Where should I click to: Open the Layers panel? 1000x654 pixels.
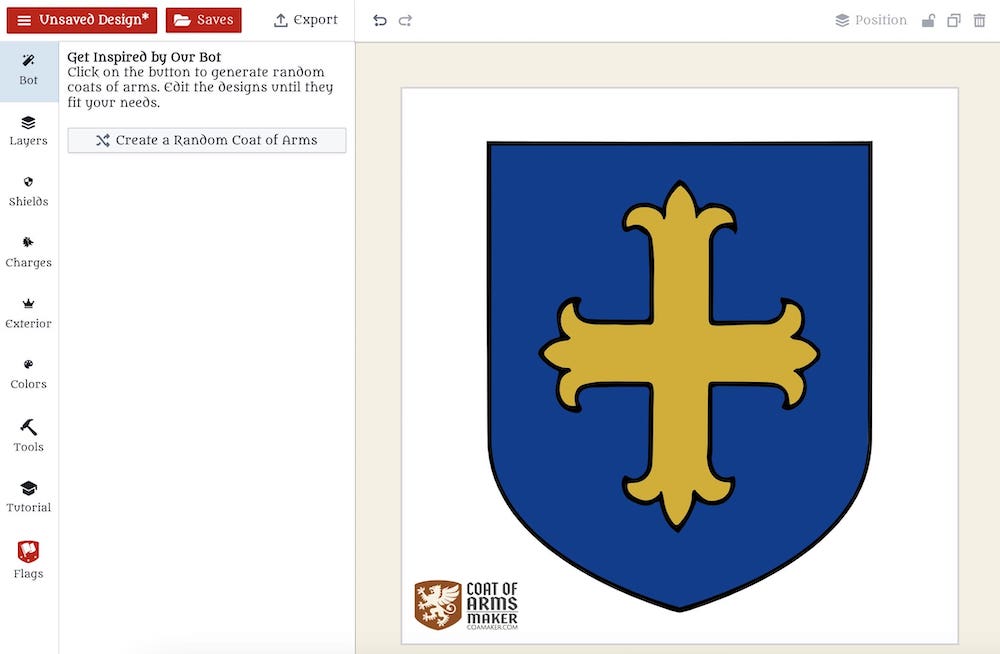click(x=28, y=131)
